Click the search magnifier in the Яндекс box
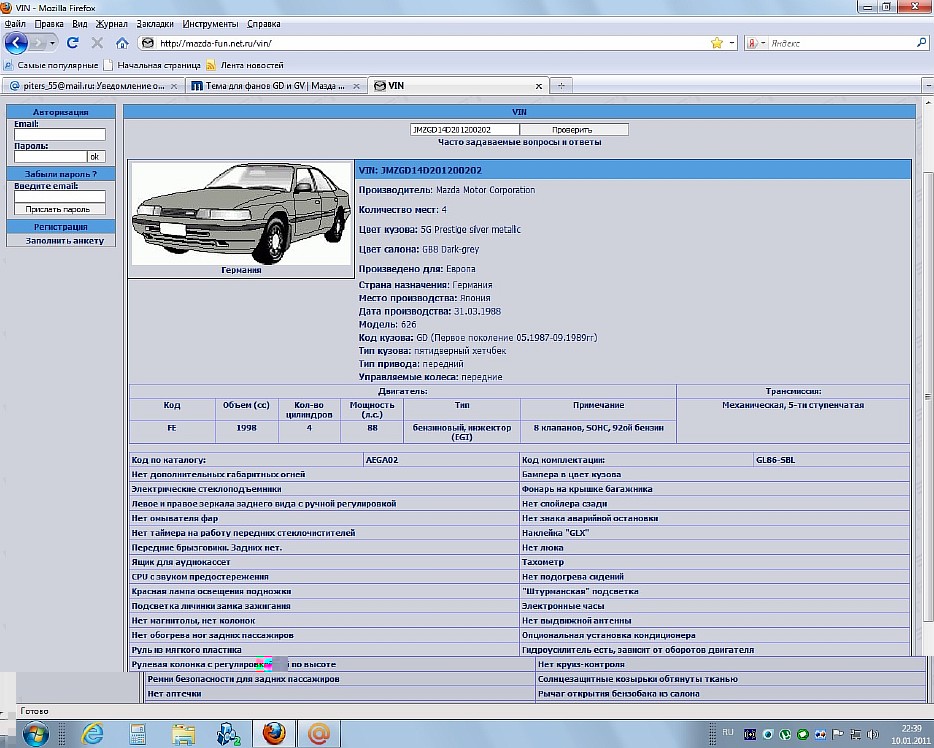 (x=921, y=43)
